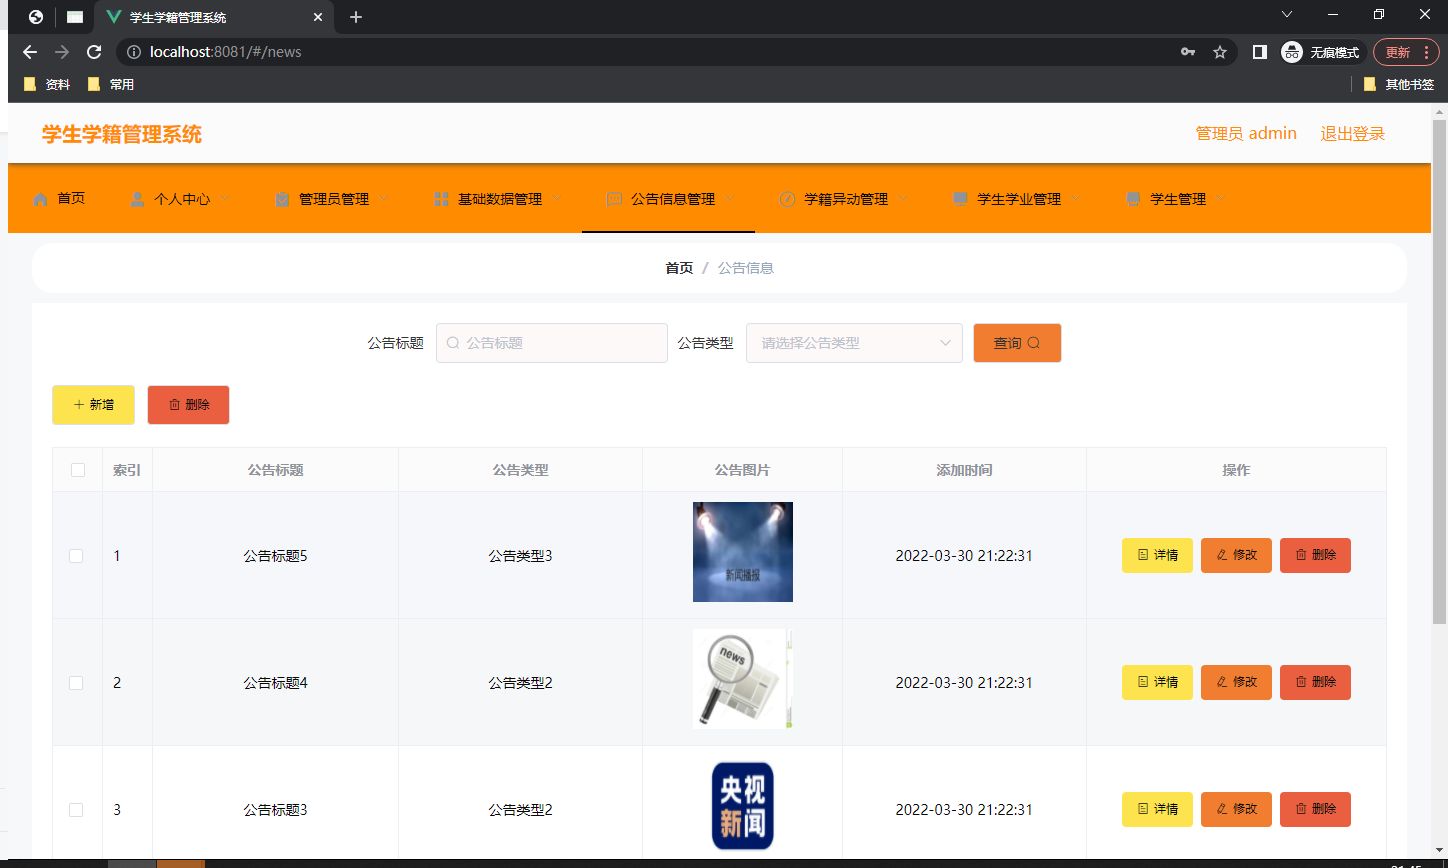Click the 查询 search button
Screen dimensions: 1448x868
click(1017, 343)
